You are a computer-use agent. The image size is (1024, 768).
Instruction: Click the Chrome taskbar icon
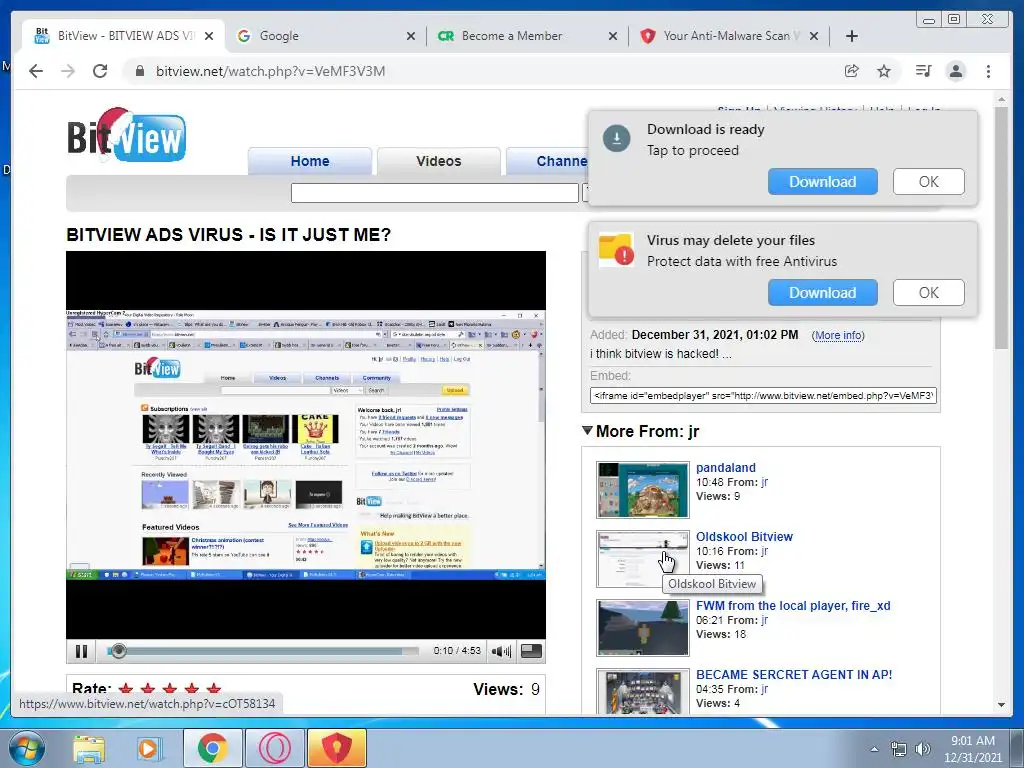tap(212, 748)
